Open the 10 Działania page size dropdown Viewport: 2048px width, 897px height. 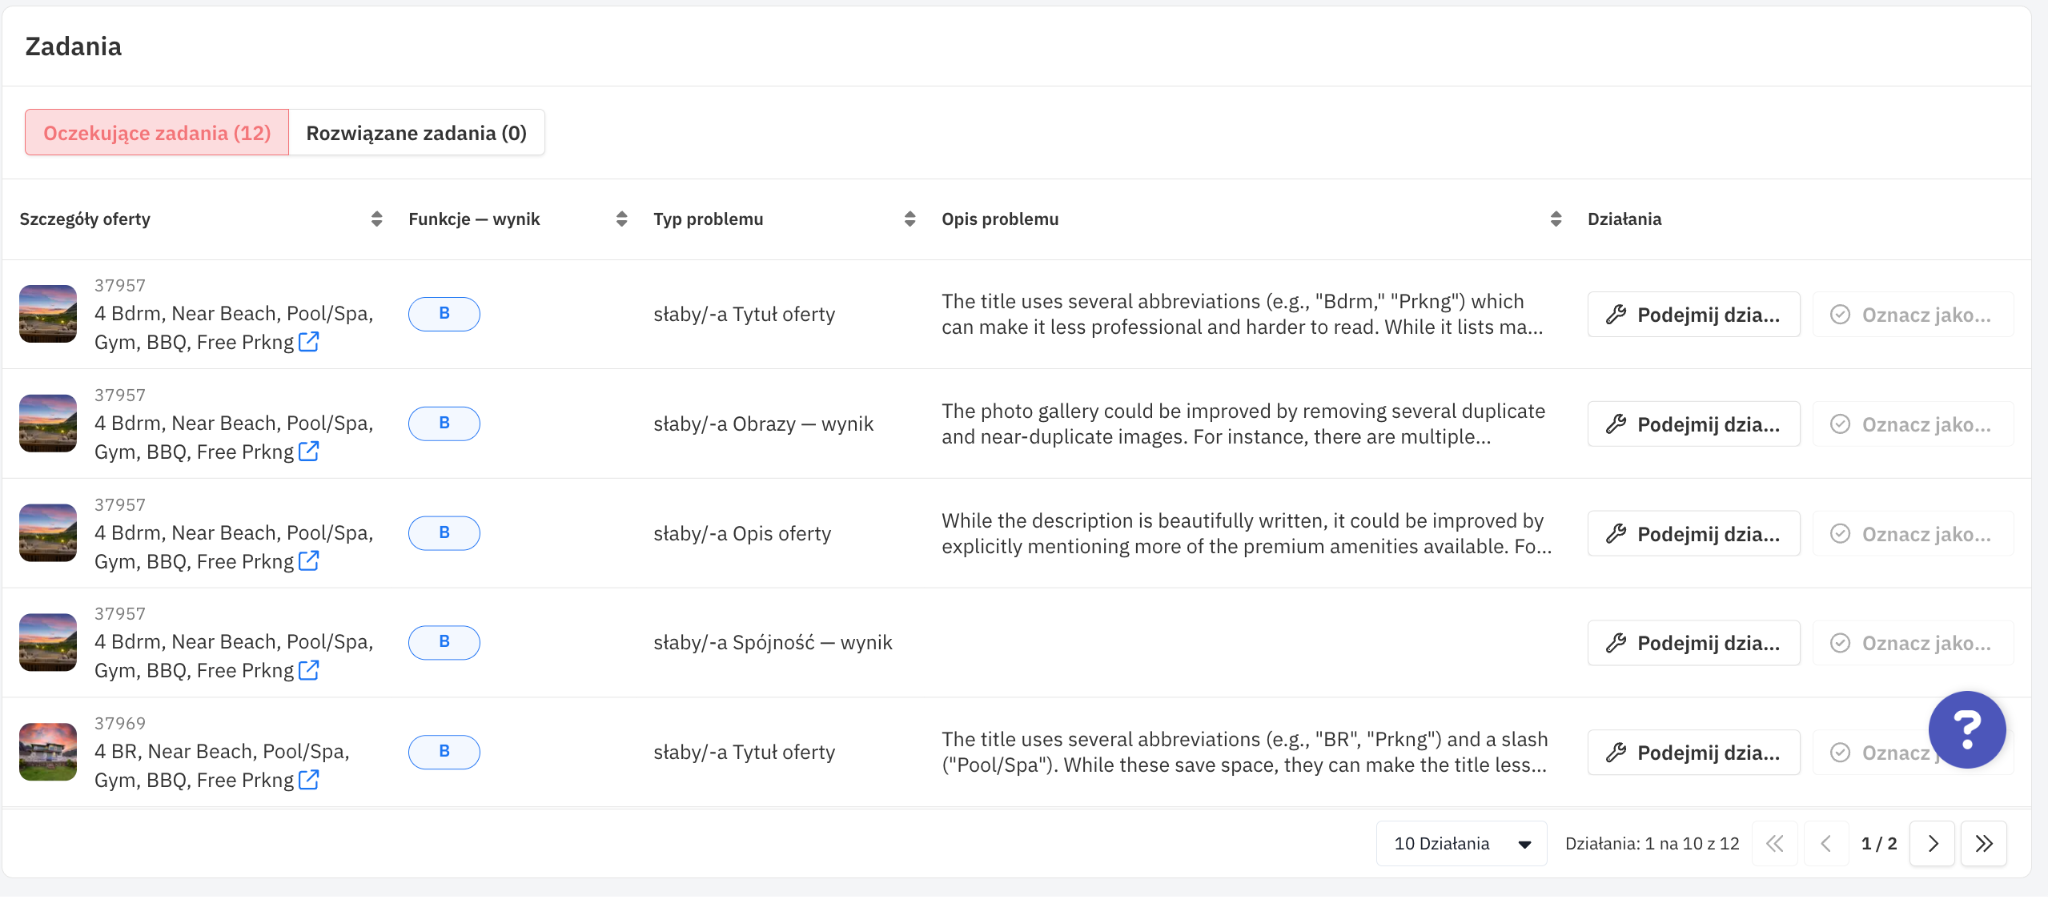[x=1461, y=844]
